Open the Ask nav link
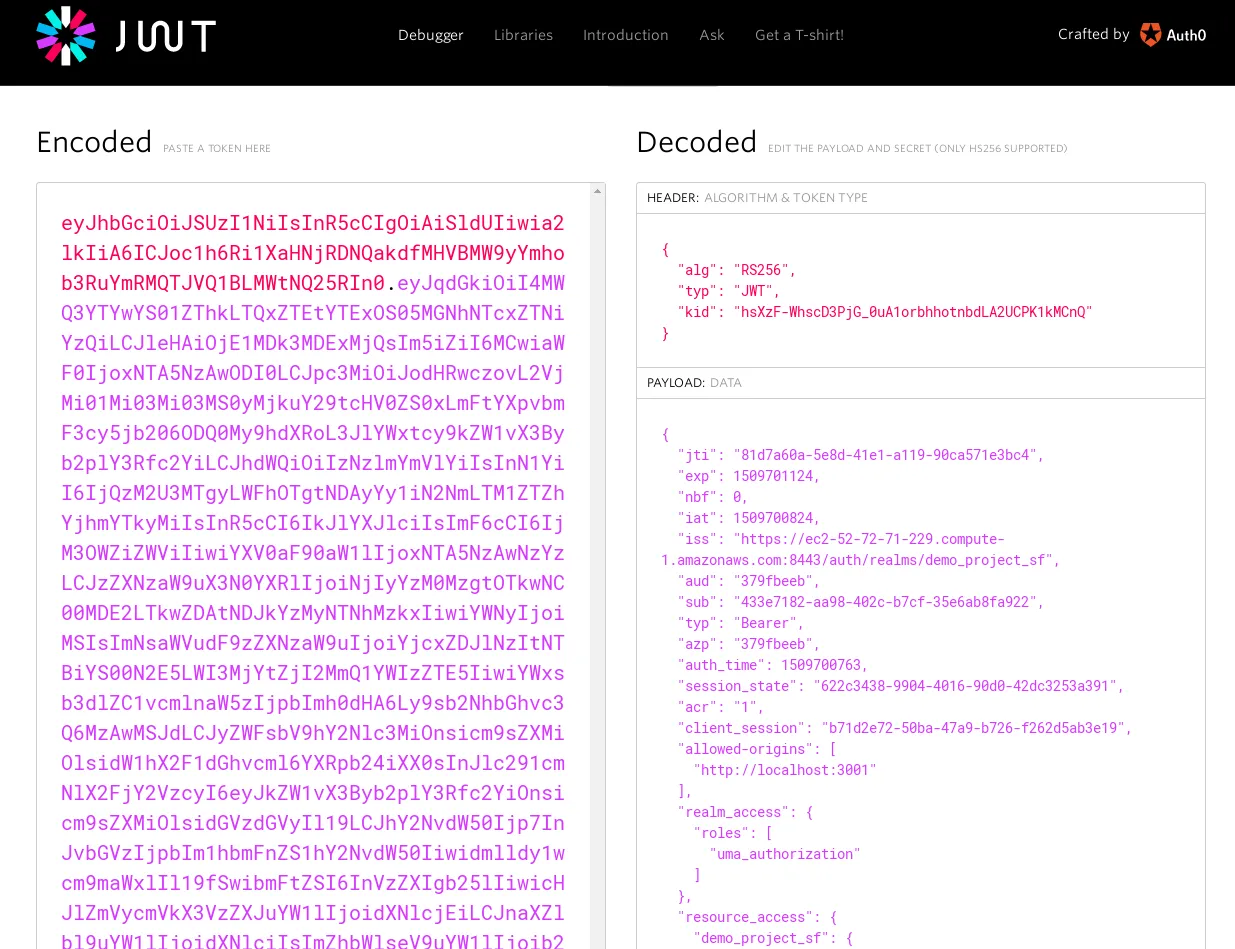Image resolution: width=1235 pixels, height=949 pixels. coord(712,35)
